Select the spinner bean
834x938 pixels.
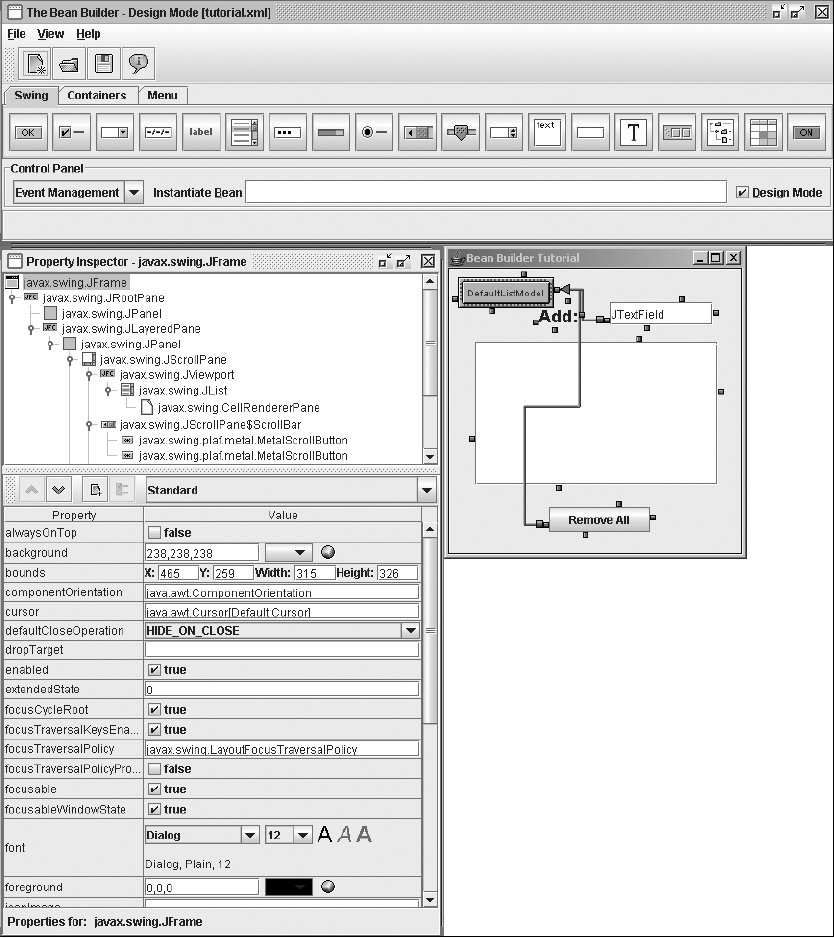click(504, 132)
